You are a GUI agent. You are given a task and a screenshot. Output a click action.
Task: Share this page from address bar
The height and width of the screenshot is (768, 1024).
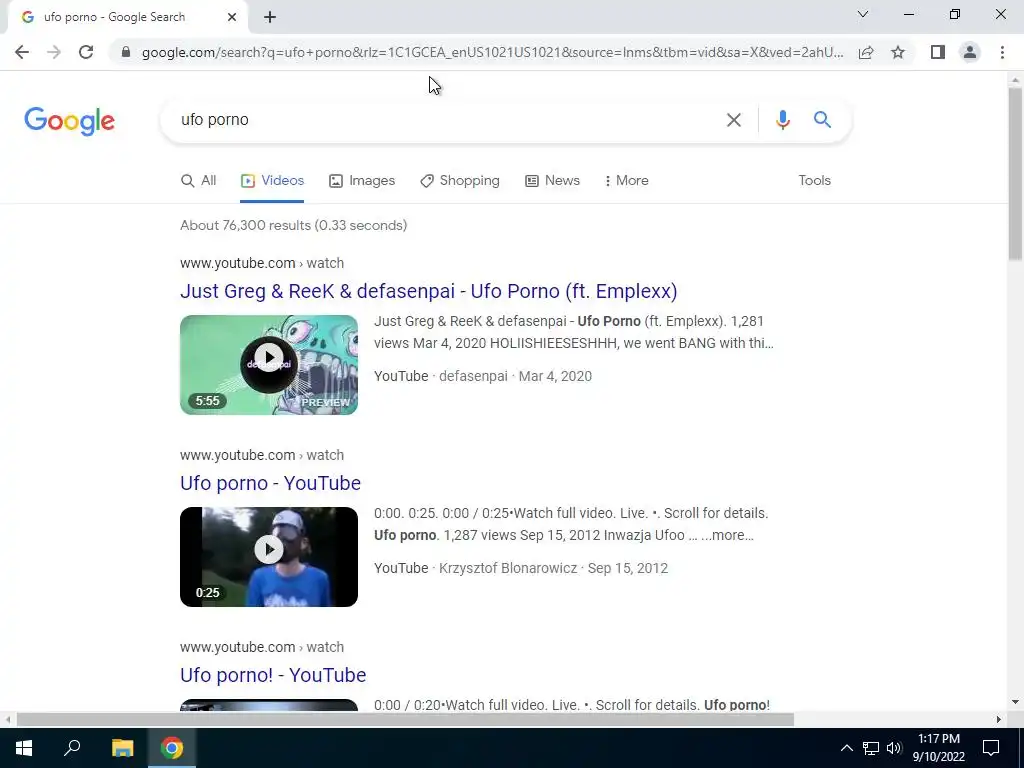pos(866,52)
